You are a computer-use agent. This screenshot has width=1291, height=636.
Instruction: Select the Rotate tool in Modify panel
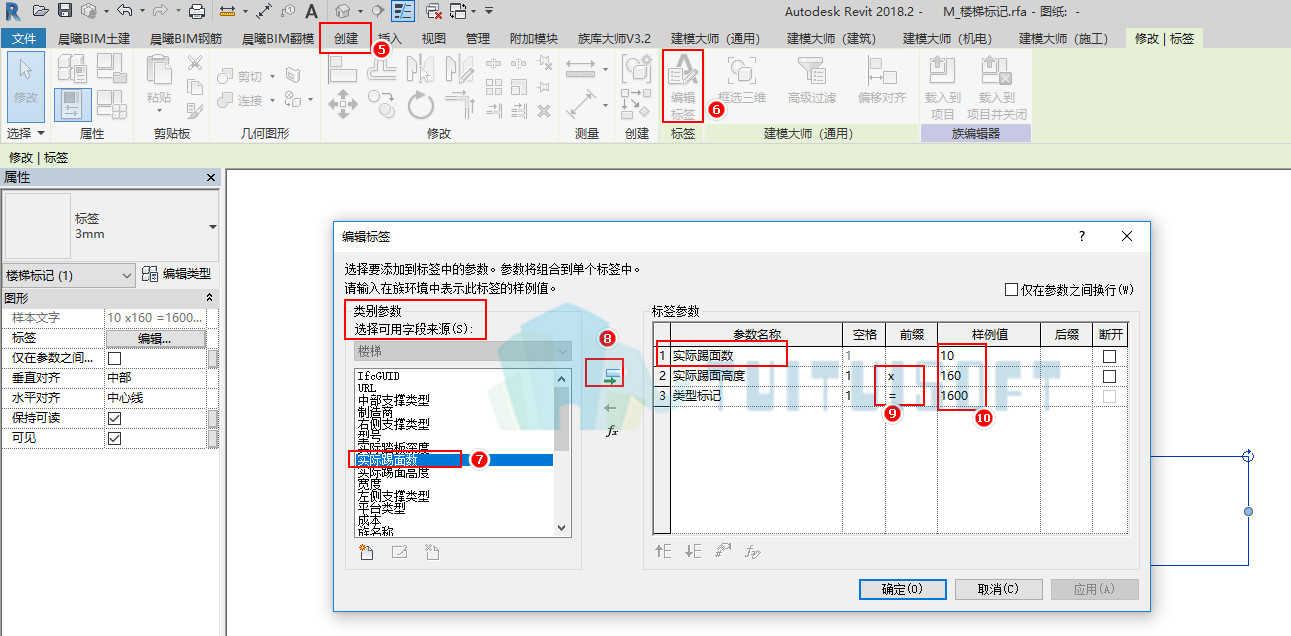pyautogui.click(x=421, y=103)
